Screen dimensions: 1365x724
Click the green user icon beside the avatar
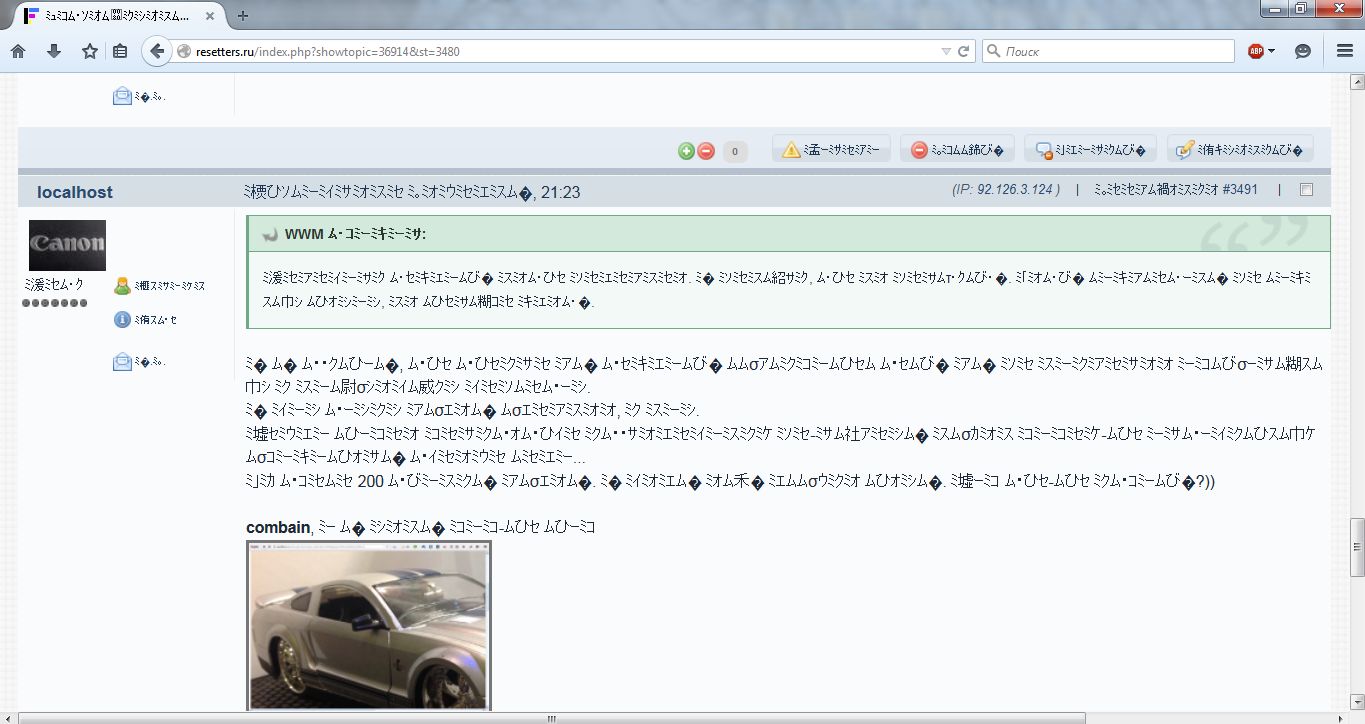[122, 286]
